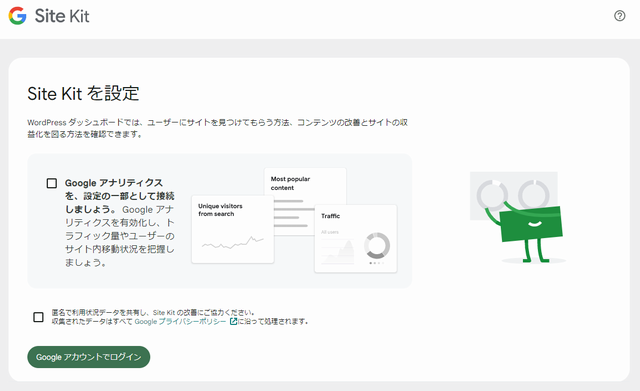Click the external link icon after privacy policy
Viewport: 640px width, 391px height.
233,322
